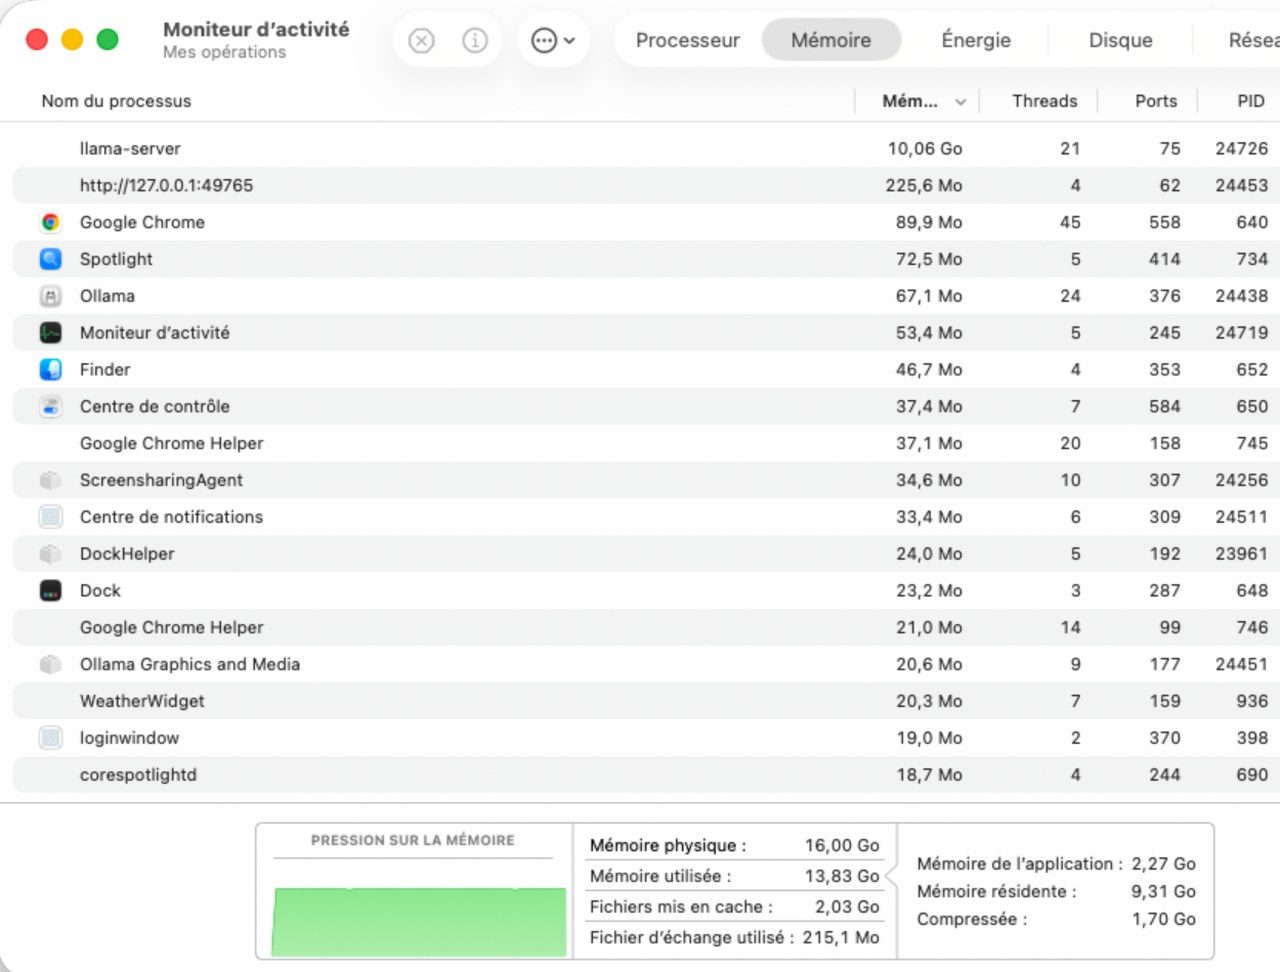This screenshot has height=972, width=1280.
Task: Select the Google Chrome process name
Action: point(142,222)
